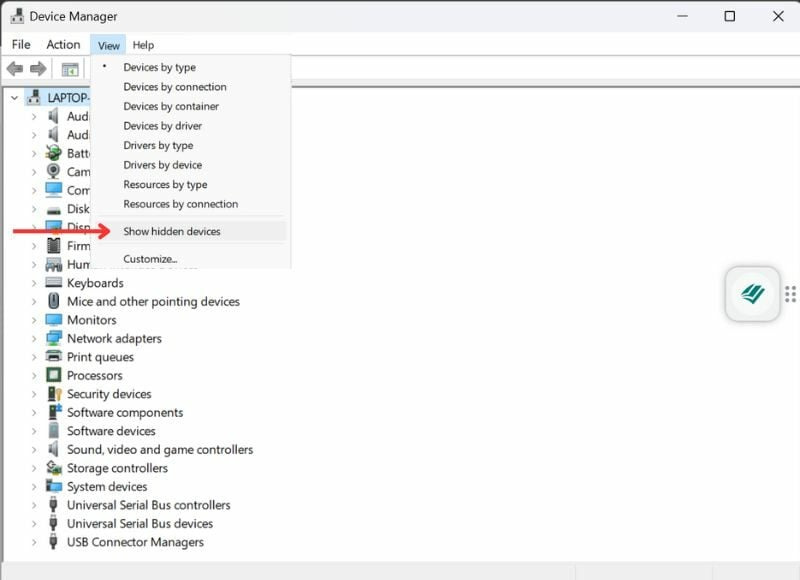This screenshot has width=800, height=580.
Task: Select the Storage controllers row
Action: click(117, 468)
